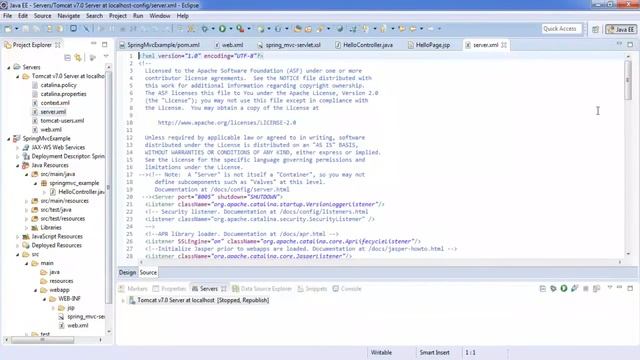Open the Snippets view tab

pyautogui.click(x=312, y=289)
